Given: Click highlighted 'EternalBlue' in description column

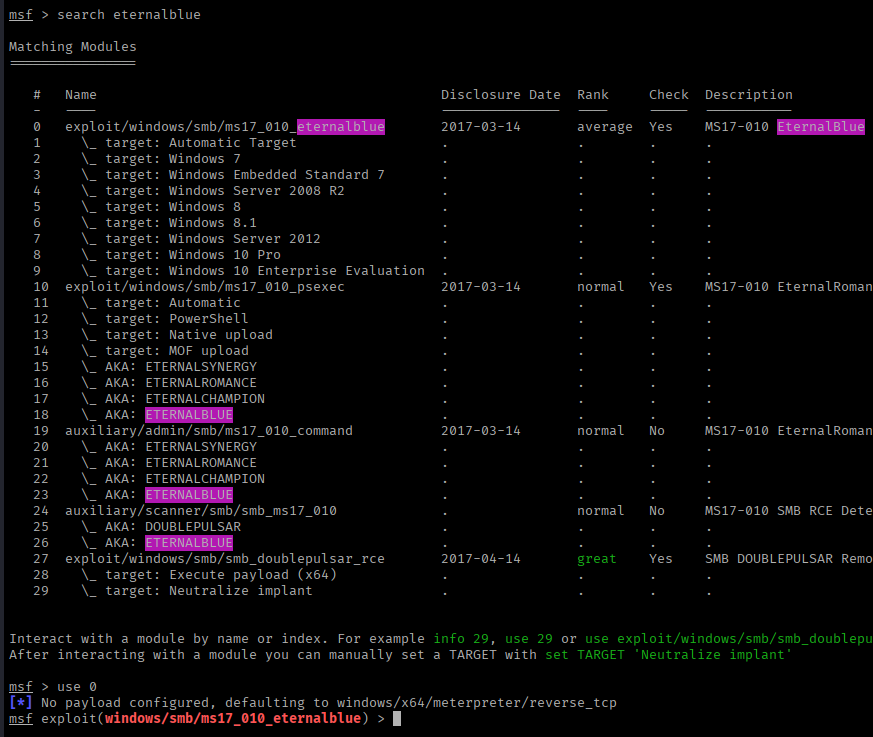Looking at the screenshot, I should point(821,127).
